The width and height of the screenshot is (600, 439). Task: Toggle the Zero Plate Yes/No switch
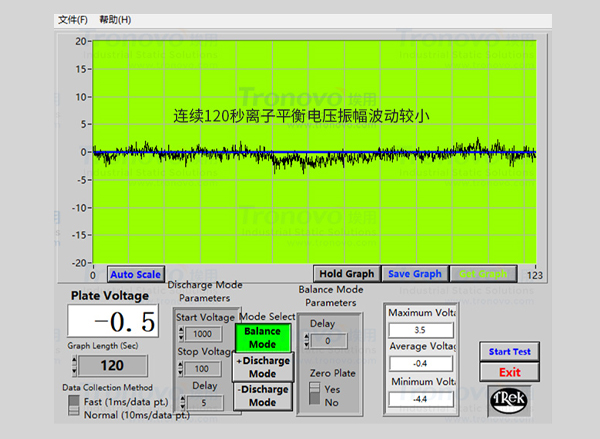pyautogui.click(x=315, y=393)
